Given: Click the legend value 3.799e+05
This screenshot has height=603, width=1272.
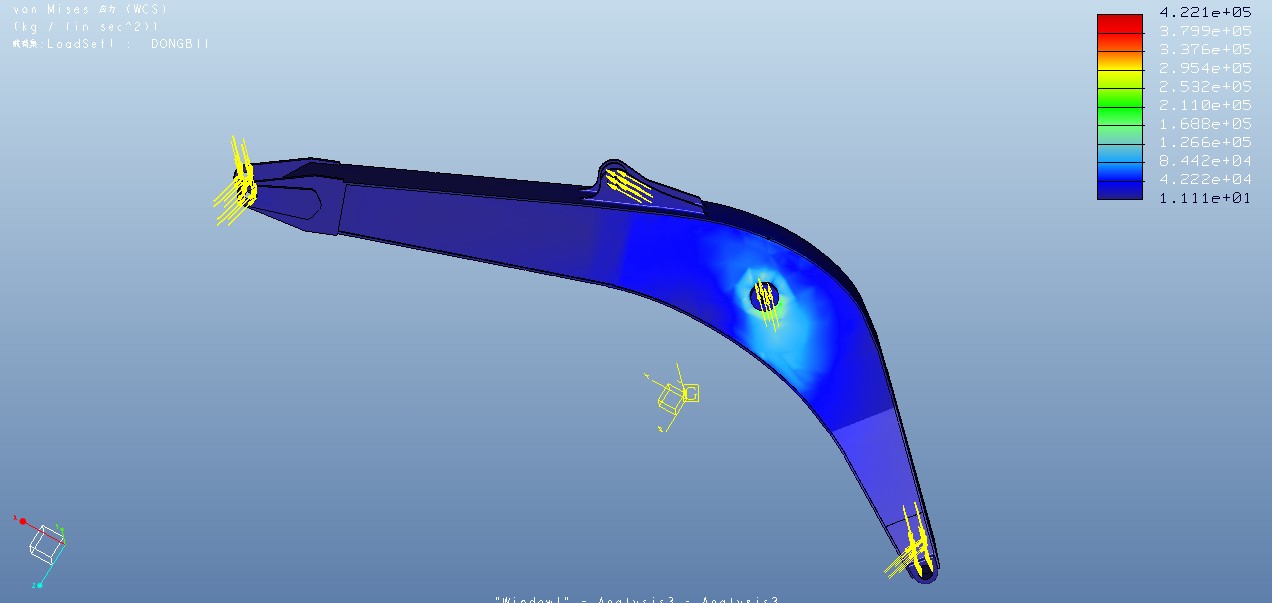Looking at the screenshot, I should (x=1205, y=31).
